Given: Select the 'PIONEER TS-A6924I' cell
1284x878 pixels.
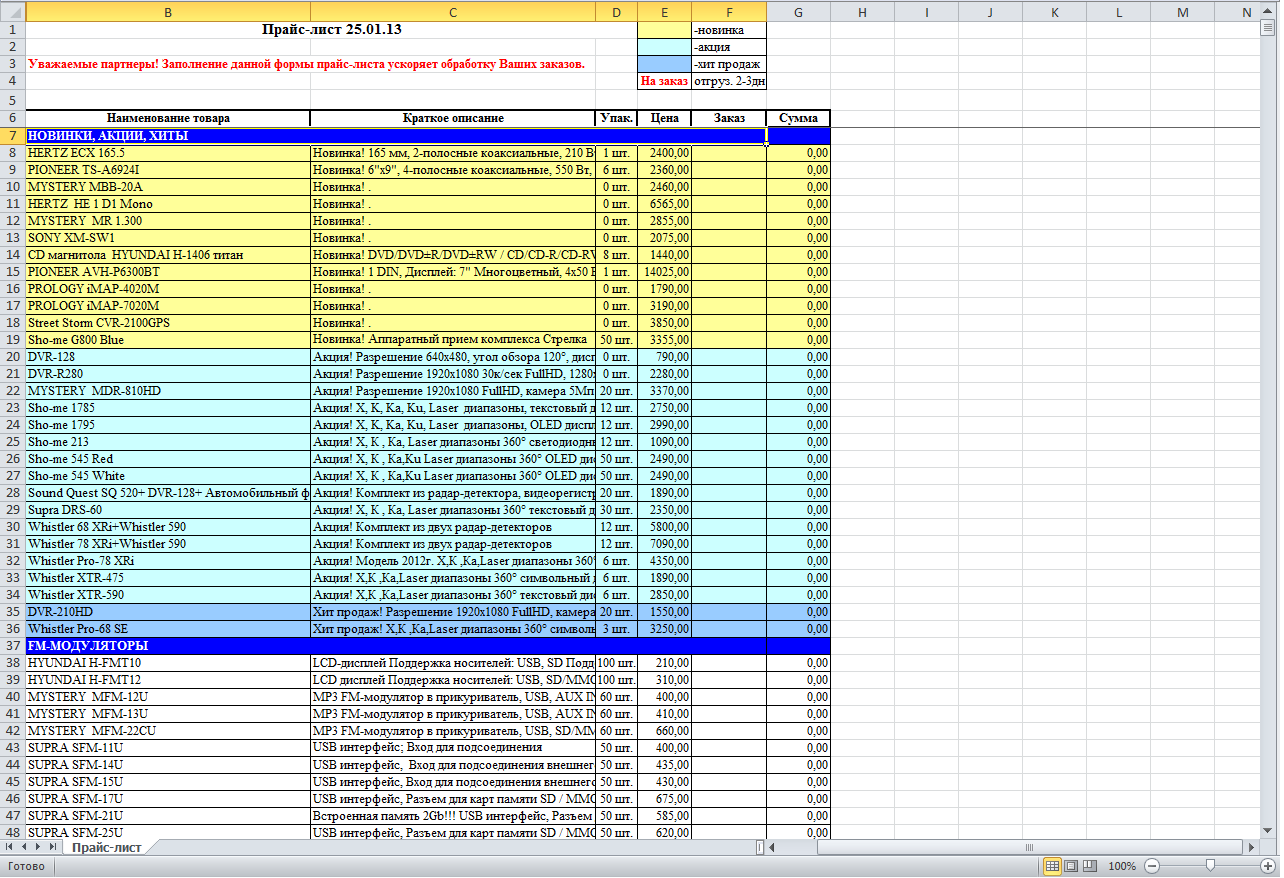Looking at the screenshot, I should click(168, 169).
